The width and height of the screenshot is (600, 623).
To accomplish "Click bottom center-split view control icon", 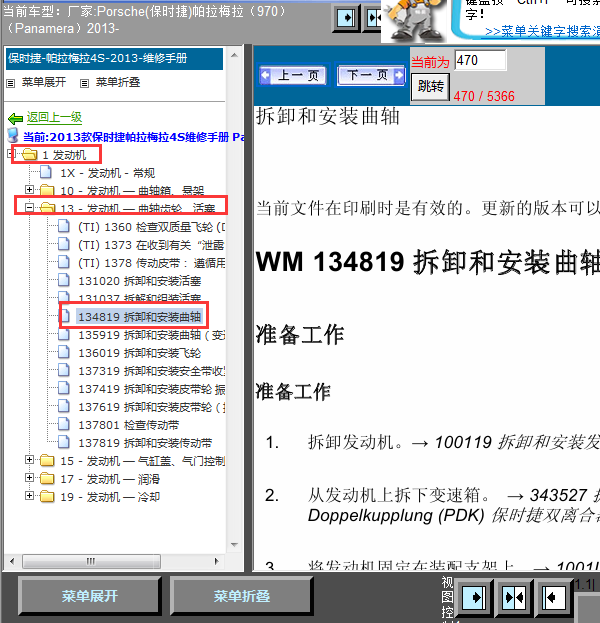I will coord(514,597).
